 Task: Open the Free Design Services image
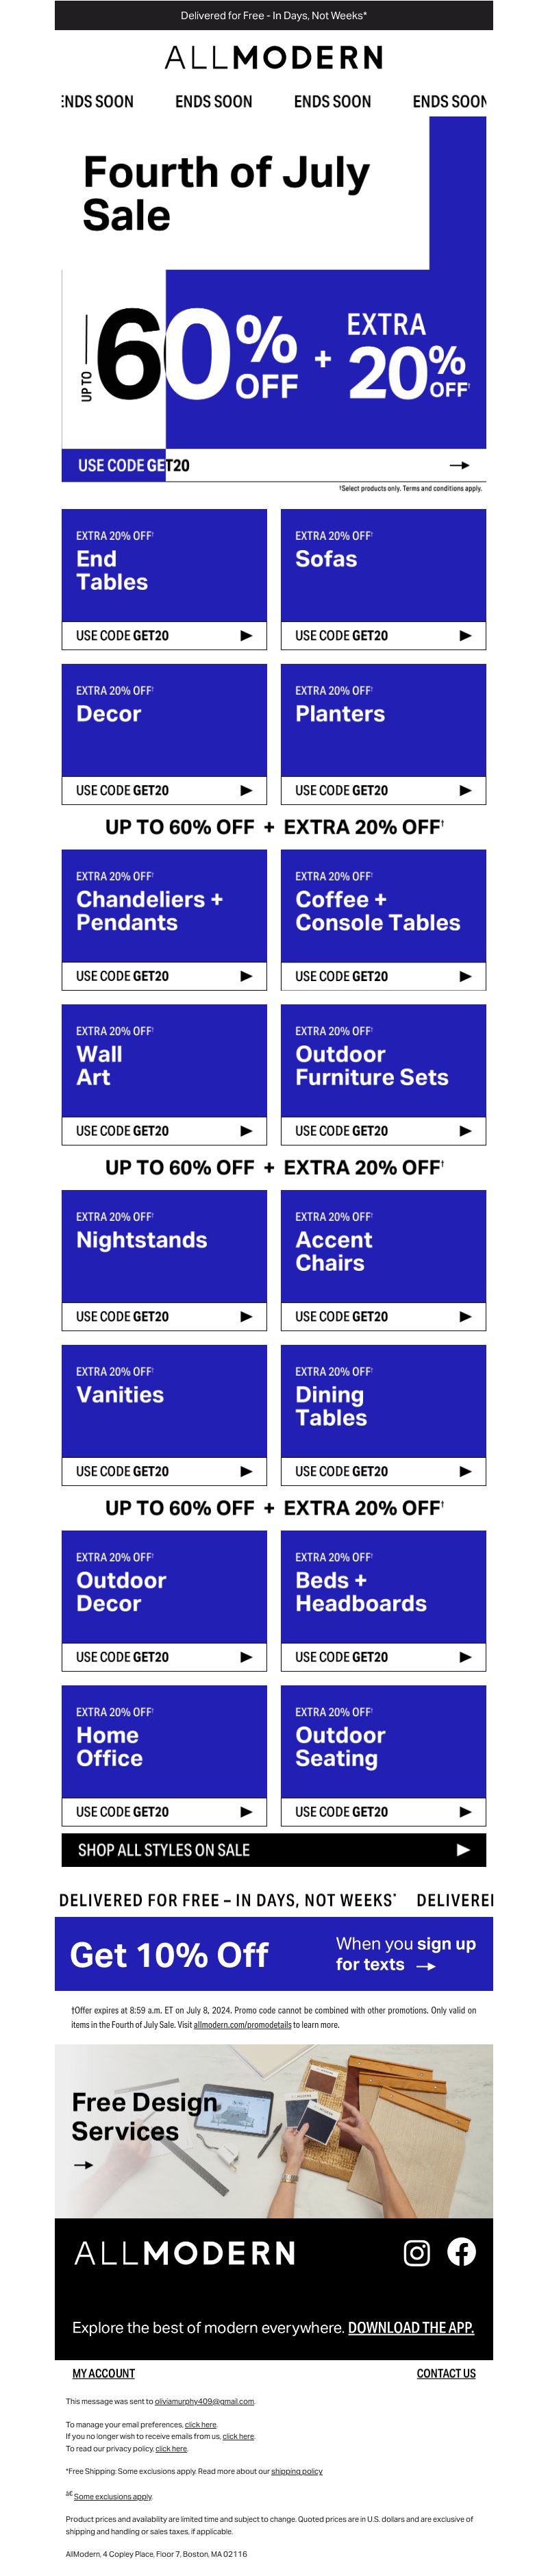point(274,2131)
